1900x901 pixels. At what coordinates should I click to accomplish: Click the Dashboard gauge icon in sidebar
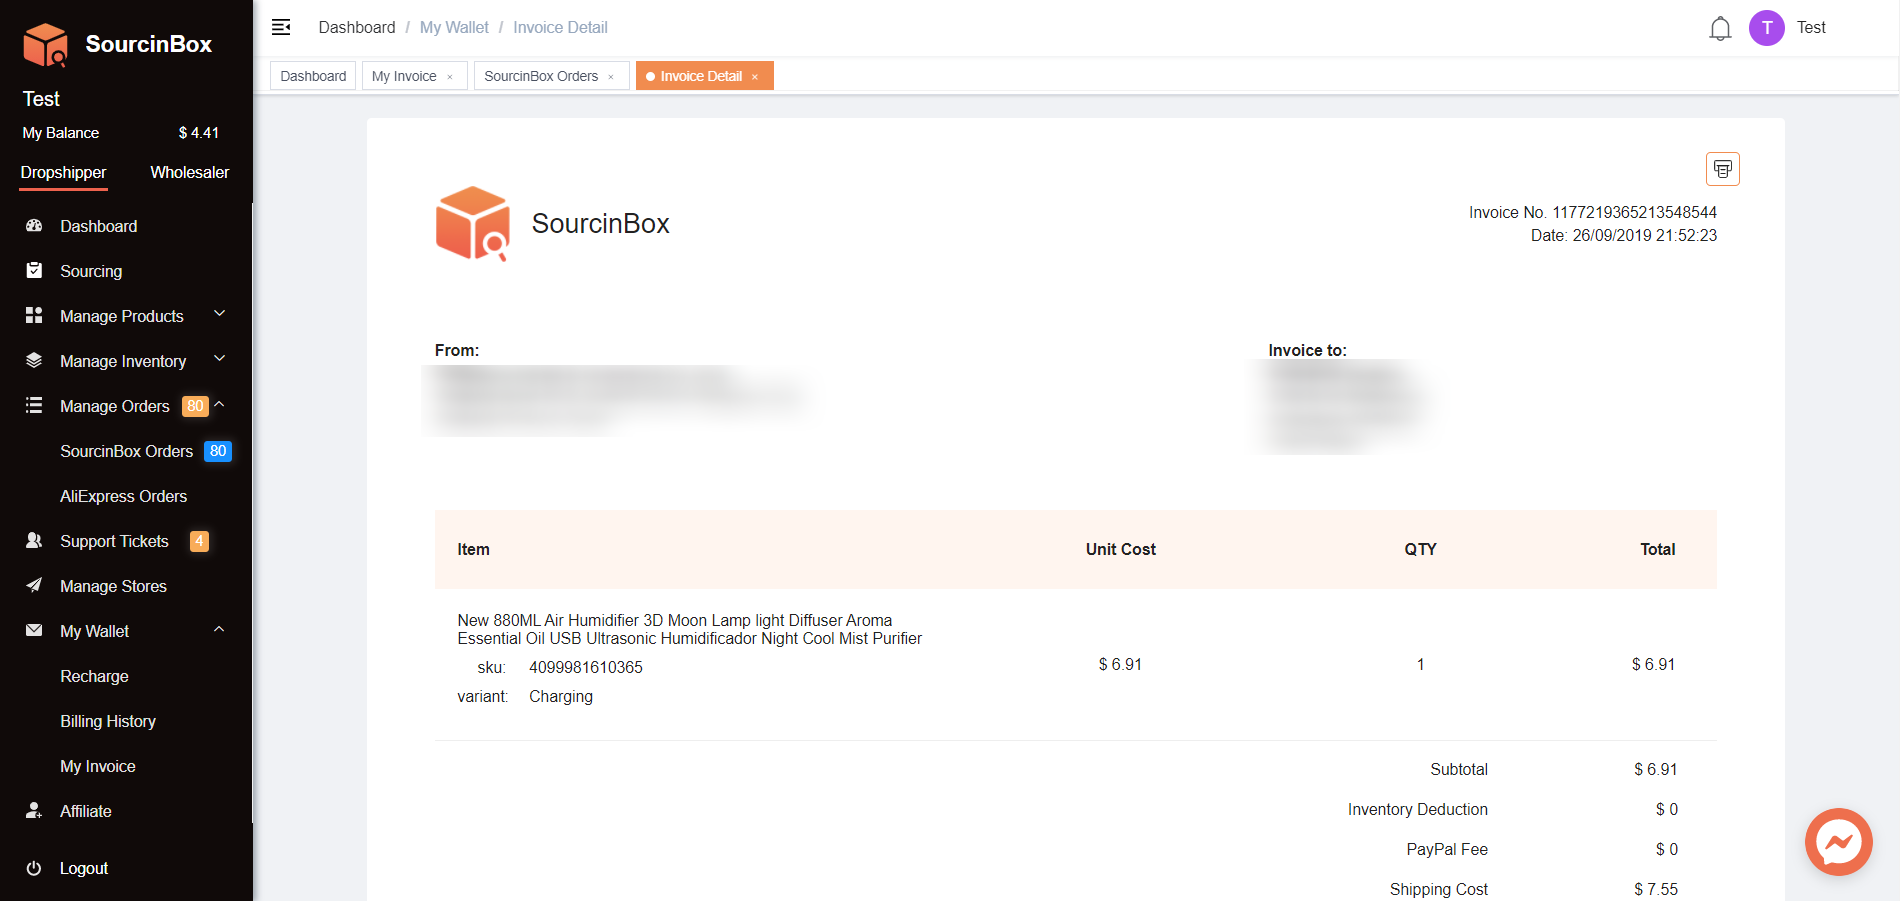(34, 226)
